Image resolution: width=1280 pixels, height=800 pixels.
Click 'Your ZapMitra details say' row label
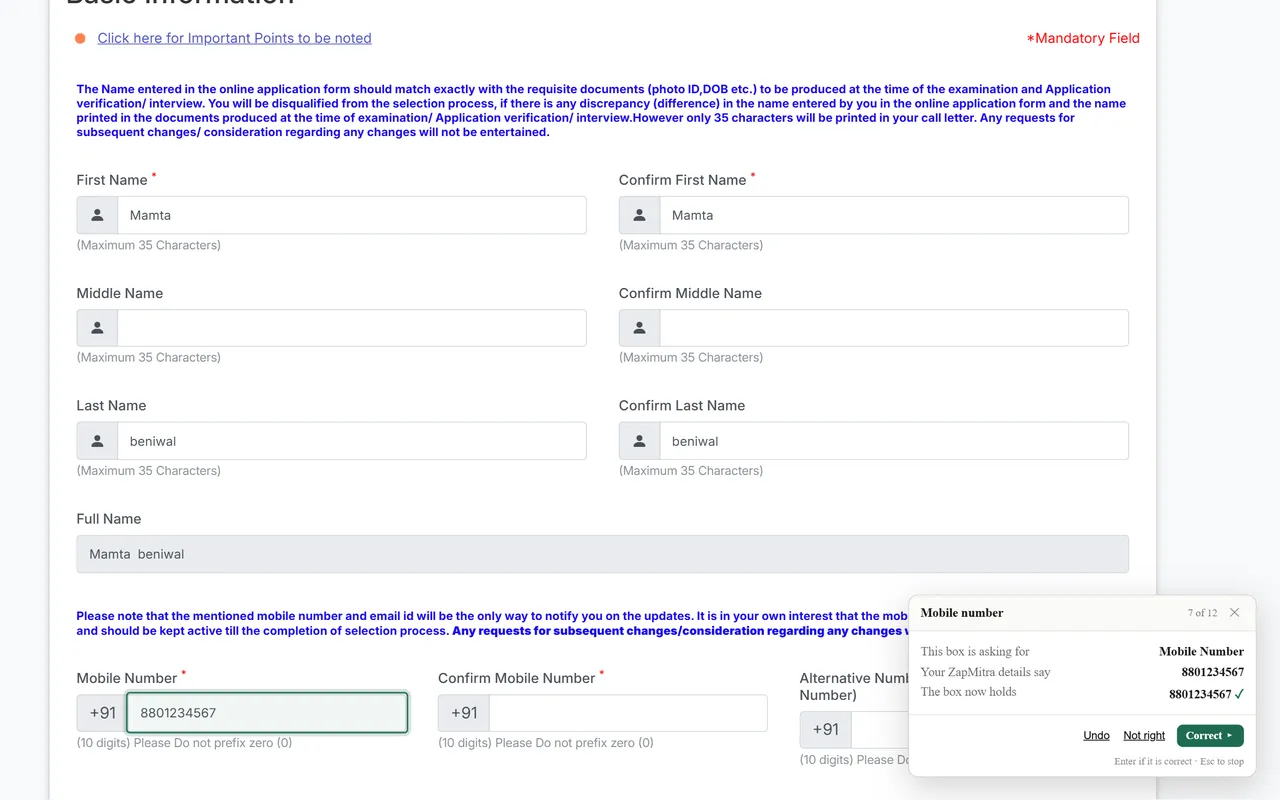[x=985, y=672]
